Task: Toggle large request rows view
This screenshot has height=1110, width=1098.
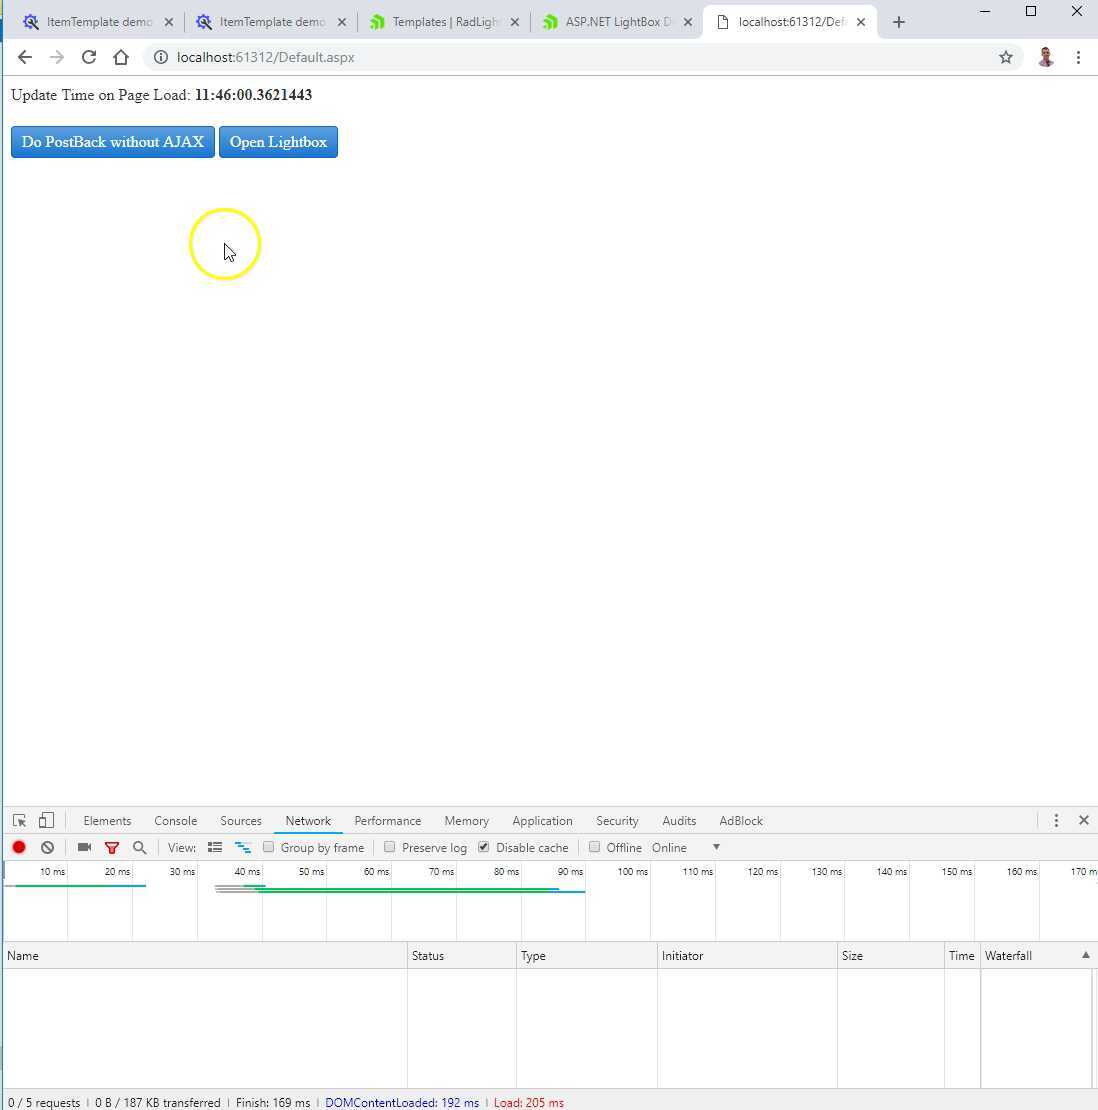Action: pyautogui.click(x=215, y=847)
